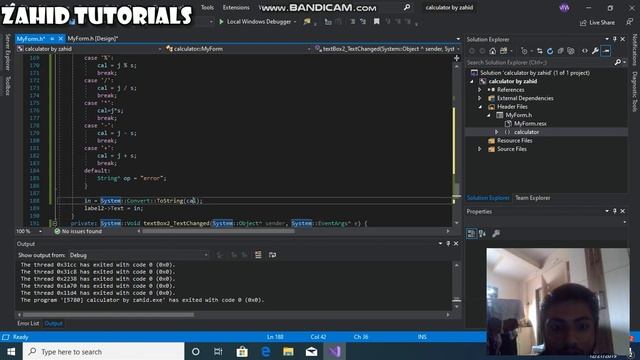This screenshot has height=360, width=640.
Task: Open Properties wrench in Solution Explorer toolbar
Action: tap(595, 51)
